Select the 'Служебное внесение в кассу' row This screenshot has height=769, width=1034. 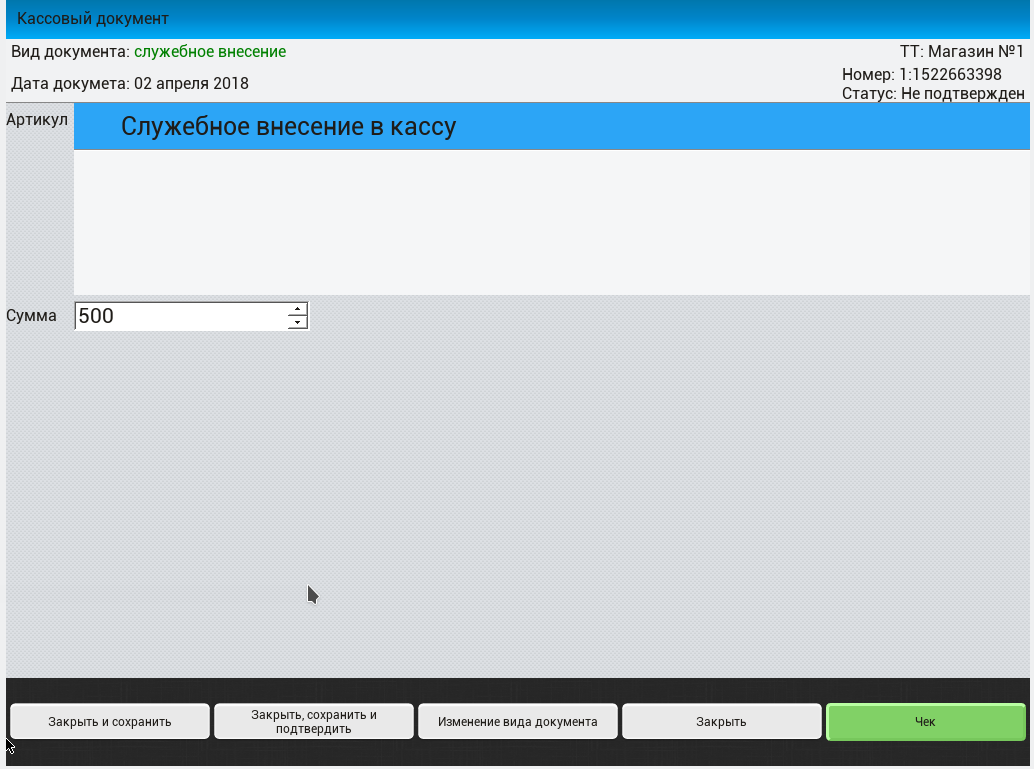pyautogui.click(x=551, y=126)
